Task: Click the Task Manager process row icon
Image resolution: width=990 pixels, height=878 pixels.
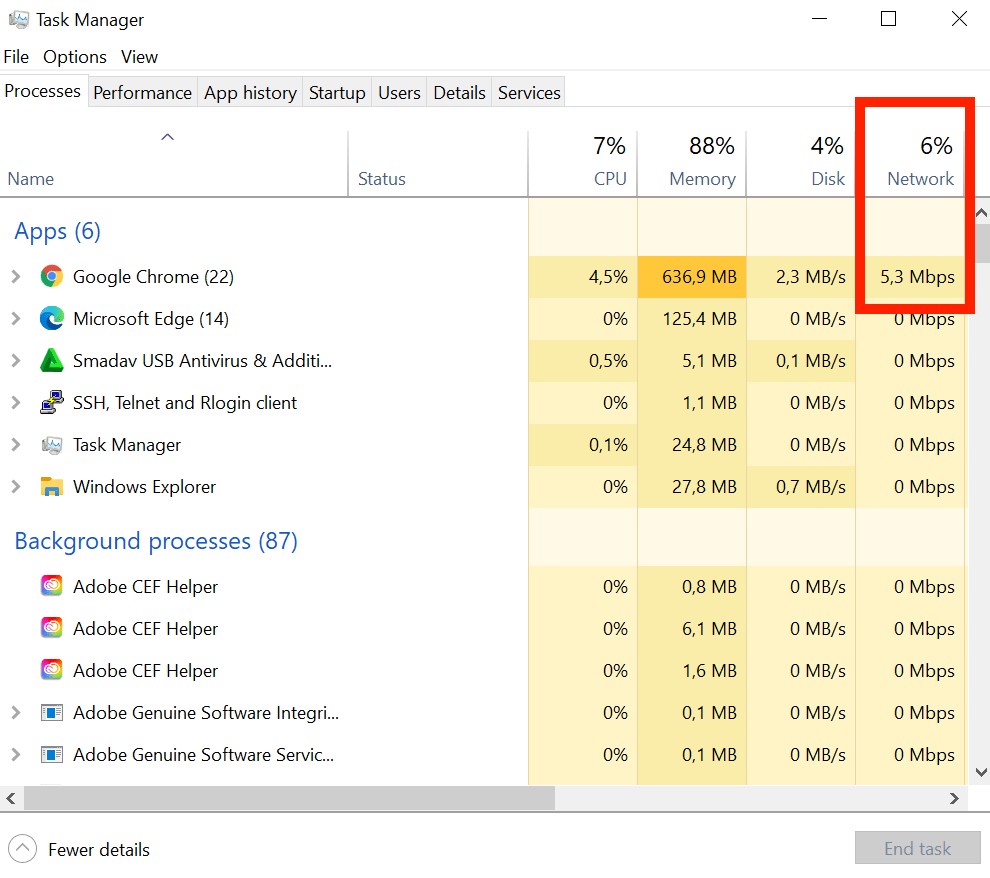Action: click(52, 445)
